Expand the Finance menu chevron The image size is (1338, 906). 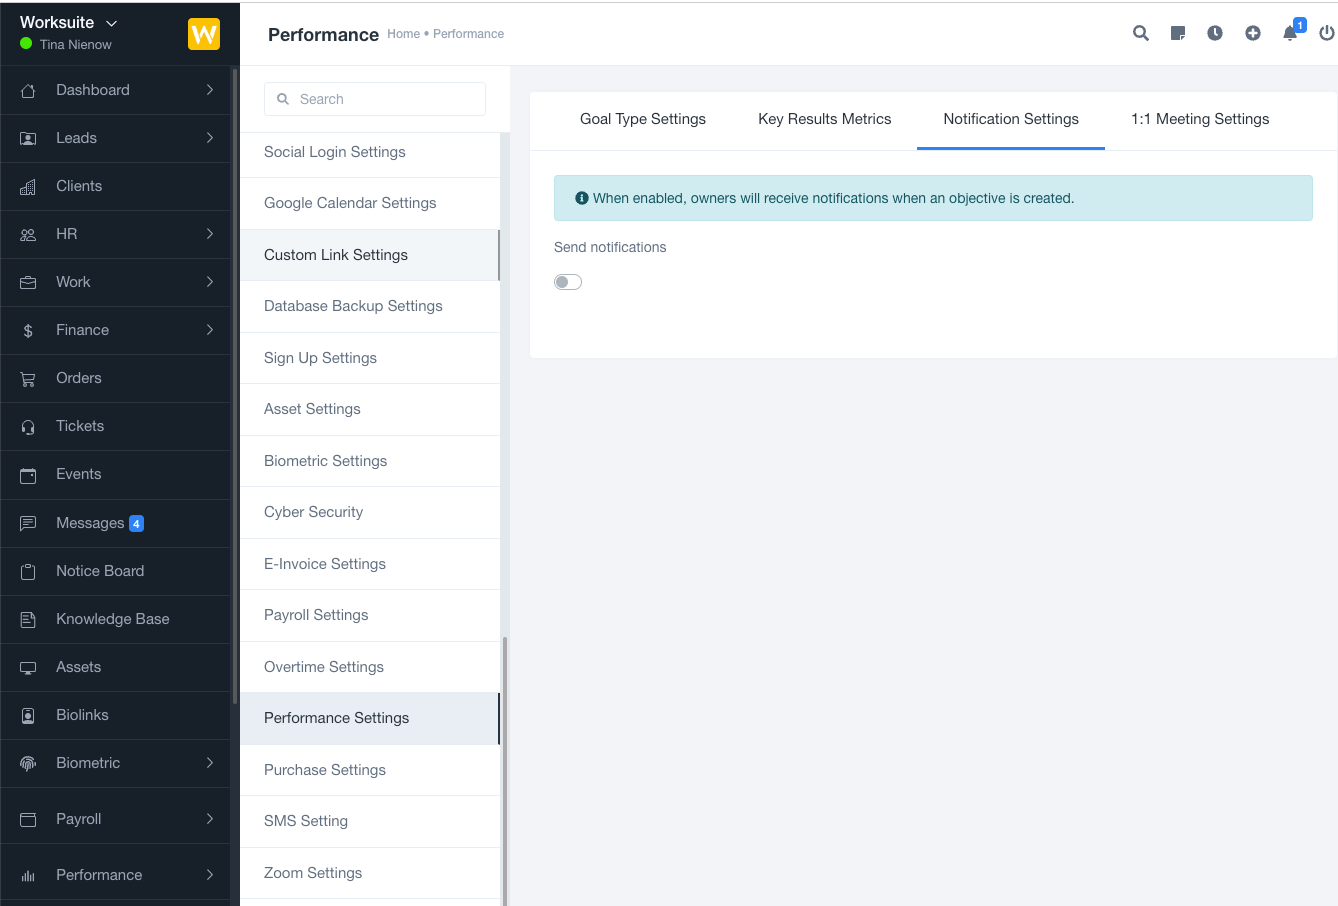[x=210, y=330]
